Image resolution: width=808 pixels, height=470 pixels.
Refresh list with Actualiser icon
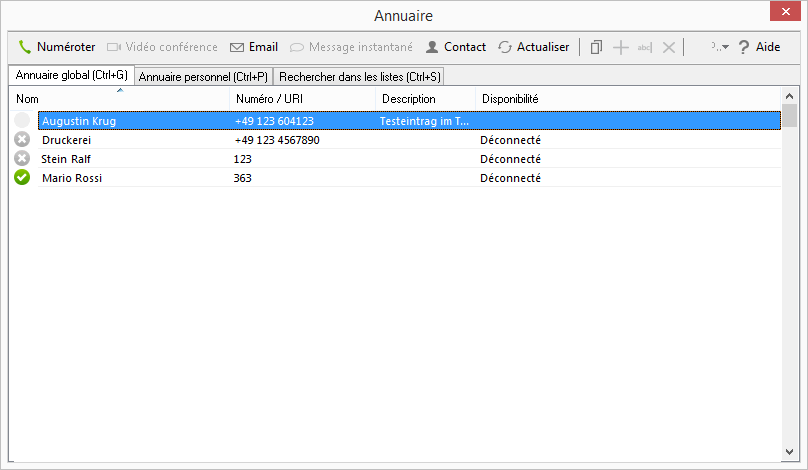tap(505, 47)
